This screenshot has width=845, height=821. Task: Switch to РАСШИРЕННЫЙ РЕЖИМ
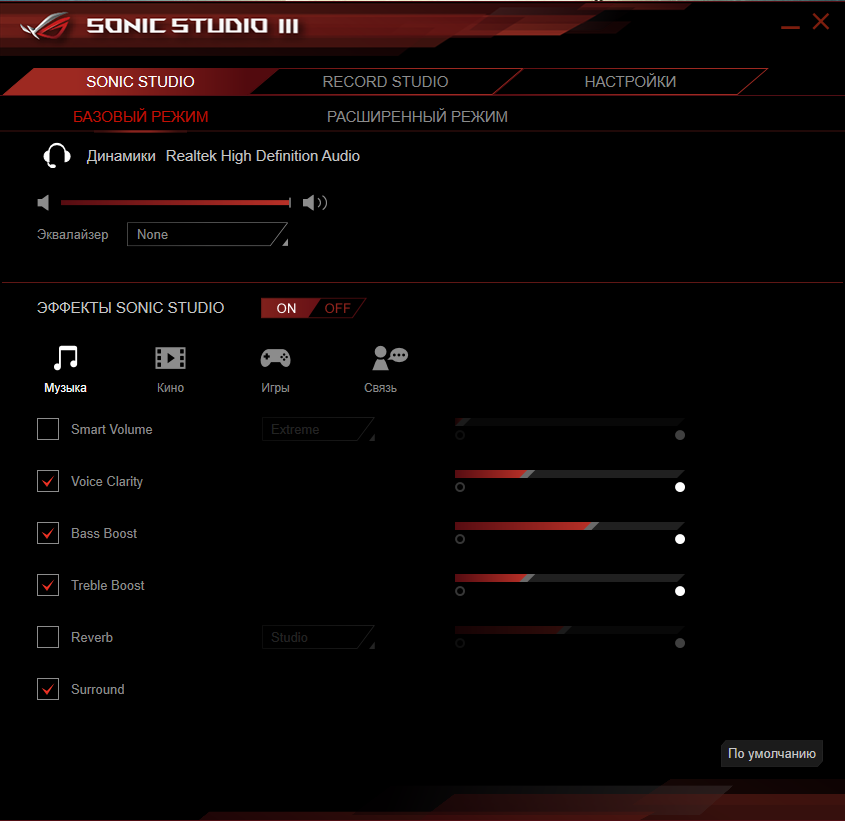[417, 116]
